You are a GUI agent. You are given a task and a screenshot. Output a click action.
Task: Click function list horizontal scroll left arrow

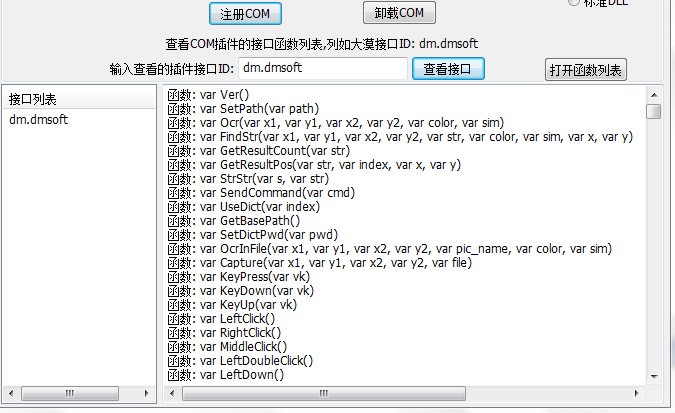(172, 393)
